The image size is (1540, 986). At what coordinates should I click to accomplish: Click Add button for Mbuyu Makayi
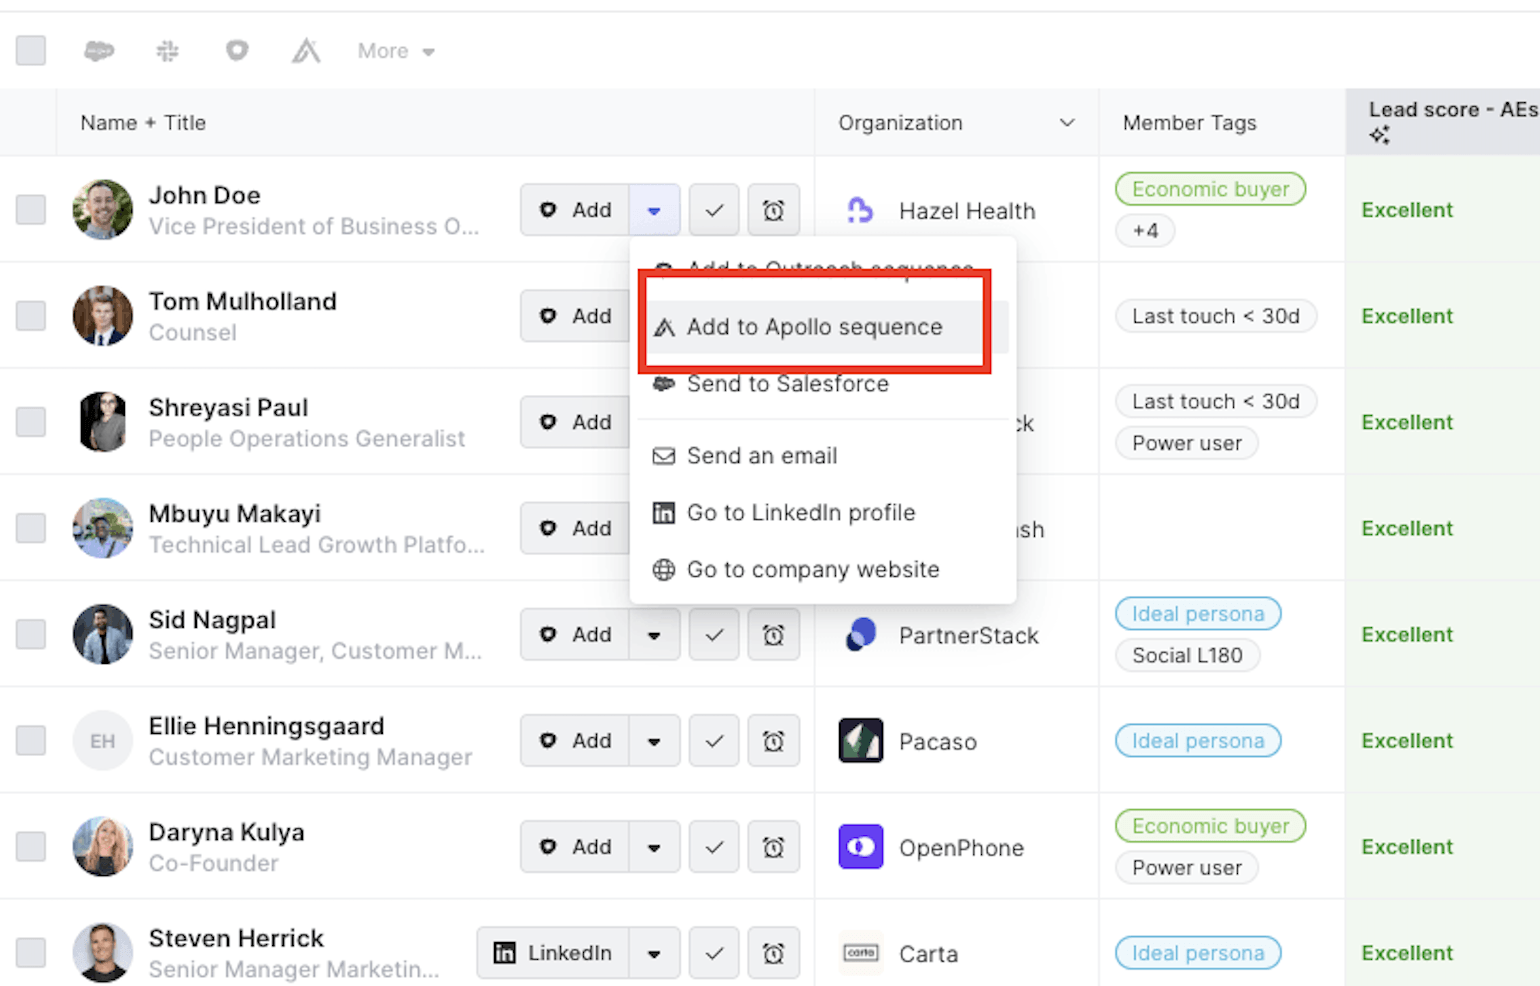(x=575, y=528)
